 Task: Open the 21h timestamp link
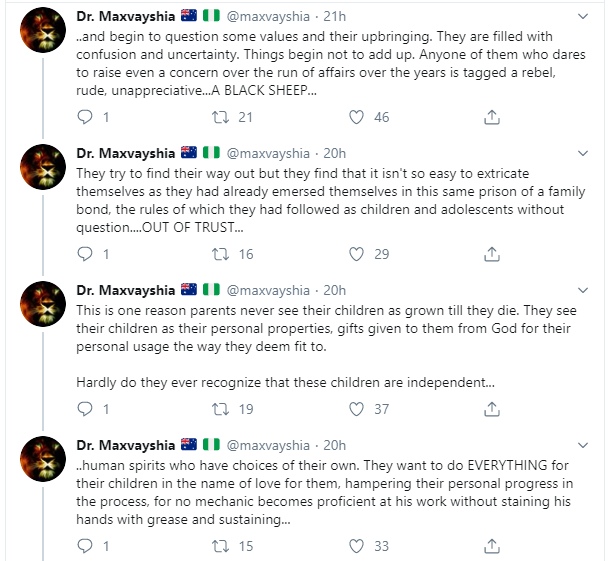pos(334,17)
